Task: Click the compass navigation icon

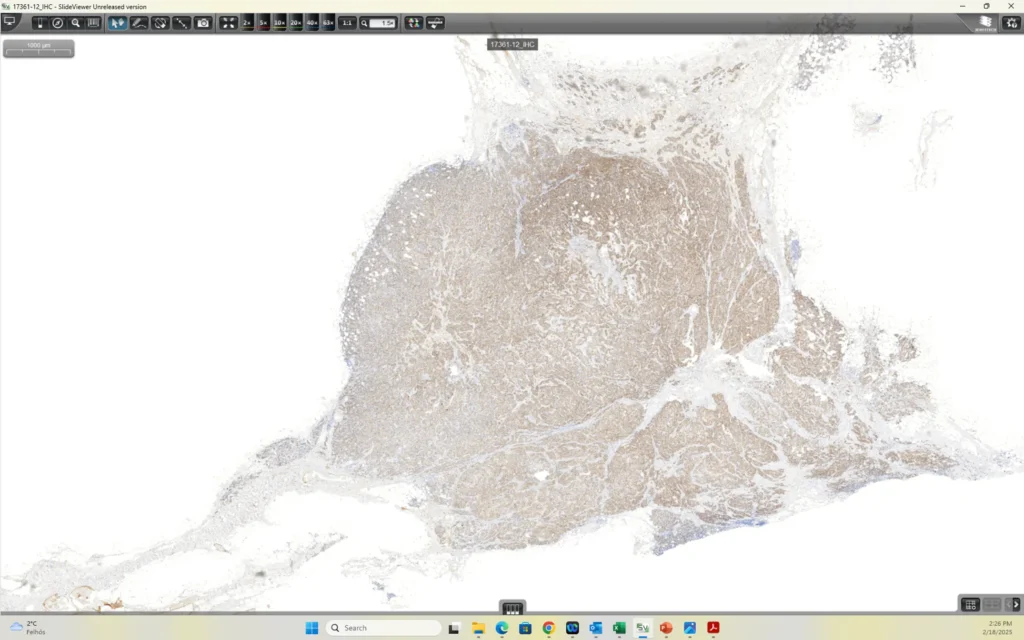Action: tap(57, 23)
